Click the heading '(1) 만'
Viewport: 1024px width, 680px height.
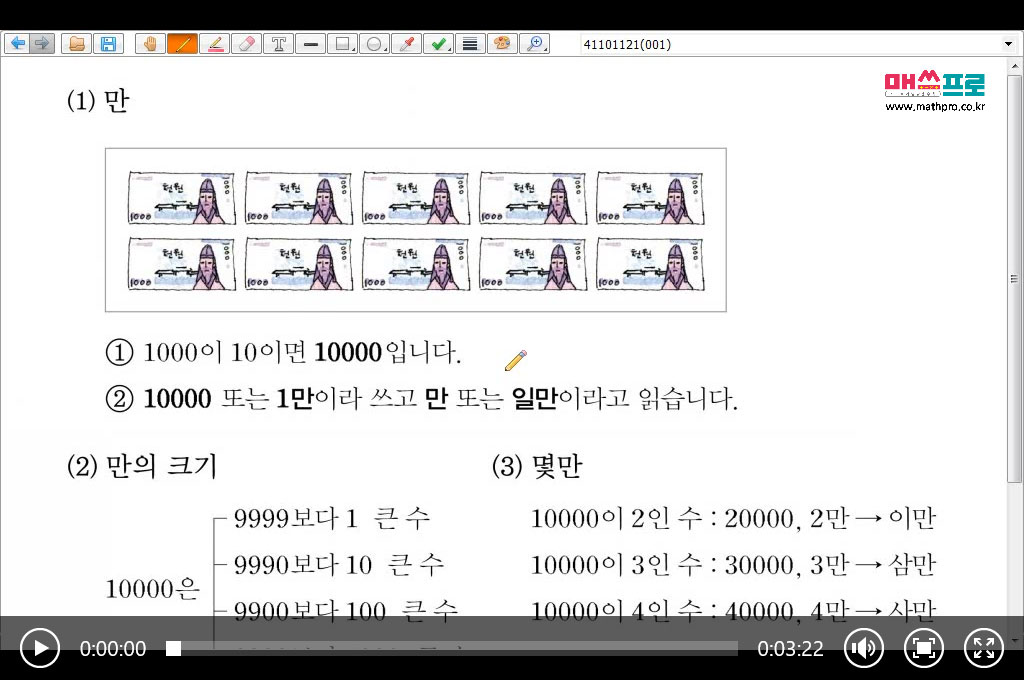click(98, 101)
